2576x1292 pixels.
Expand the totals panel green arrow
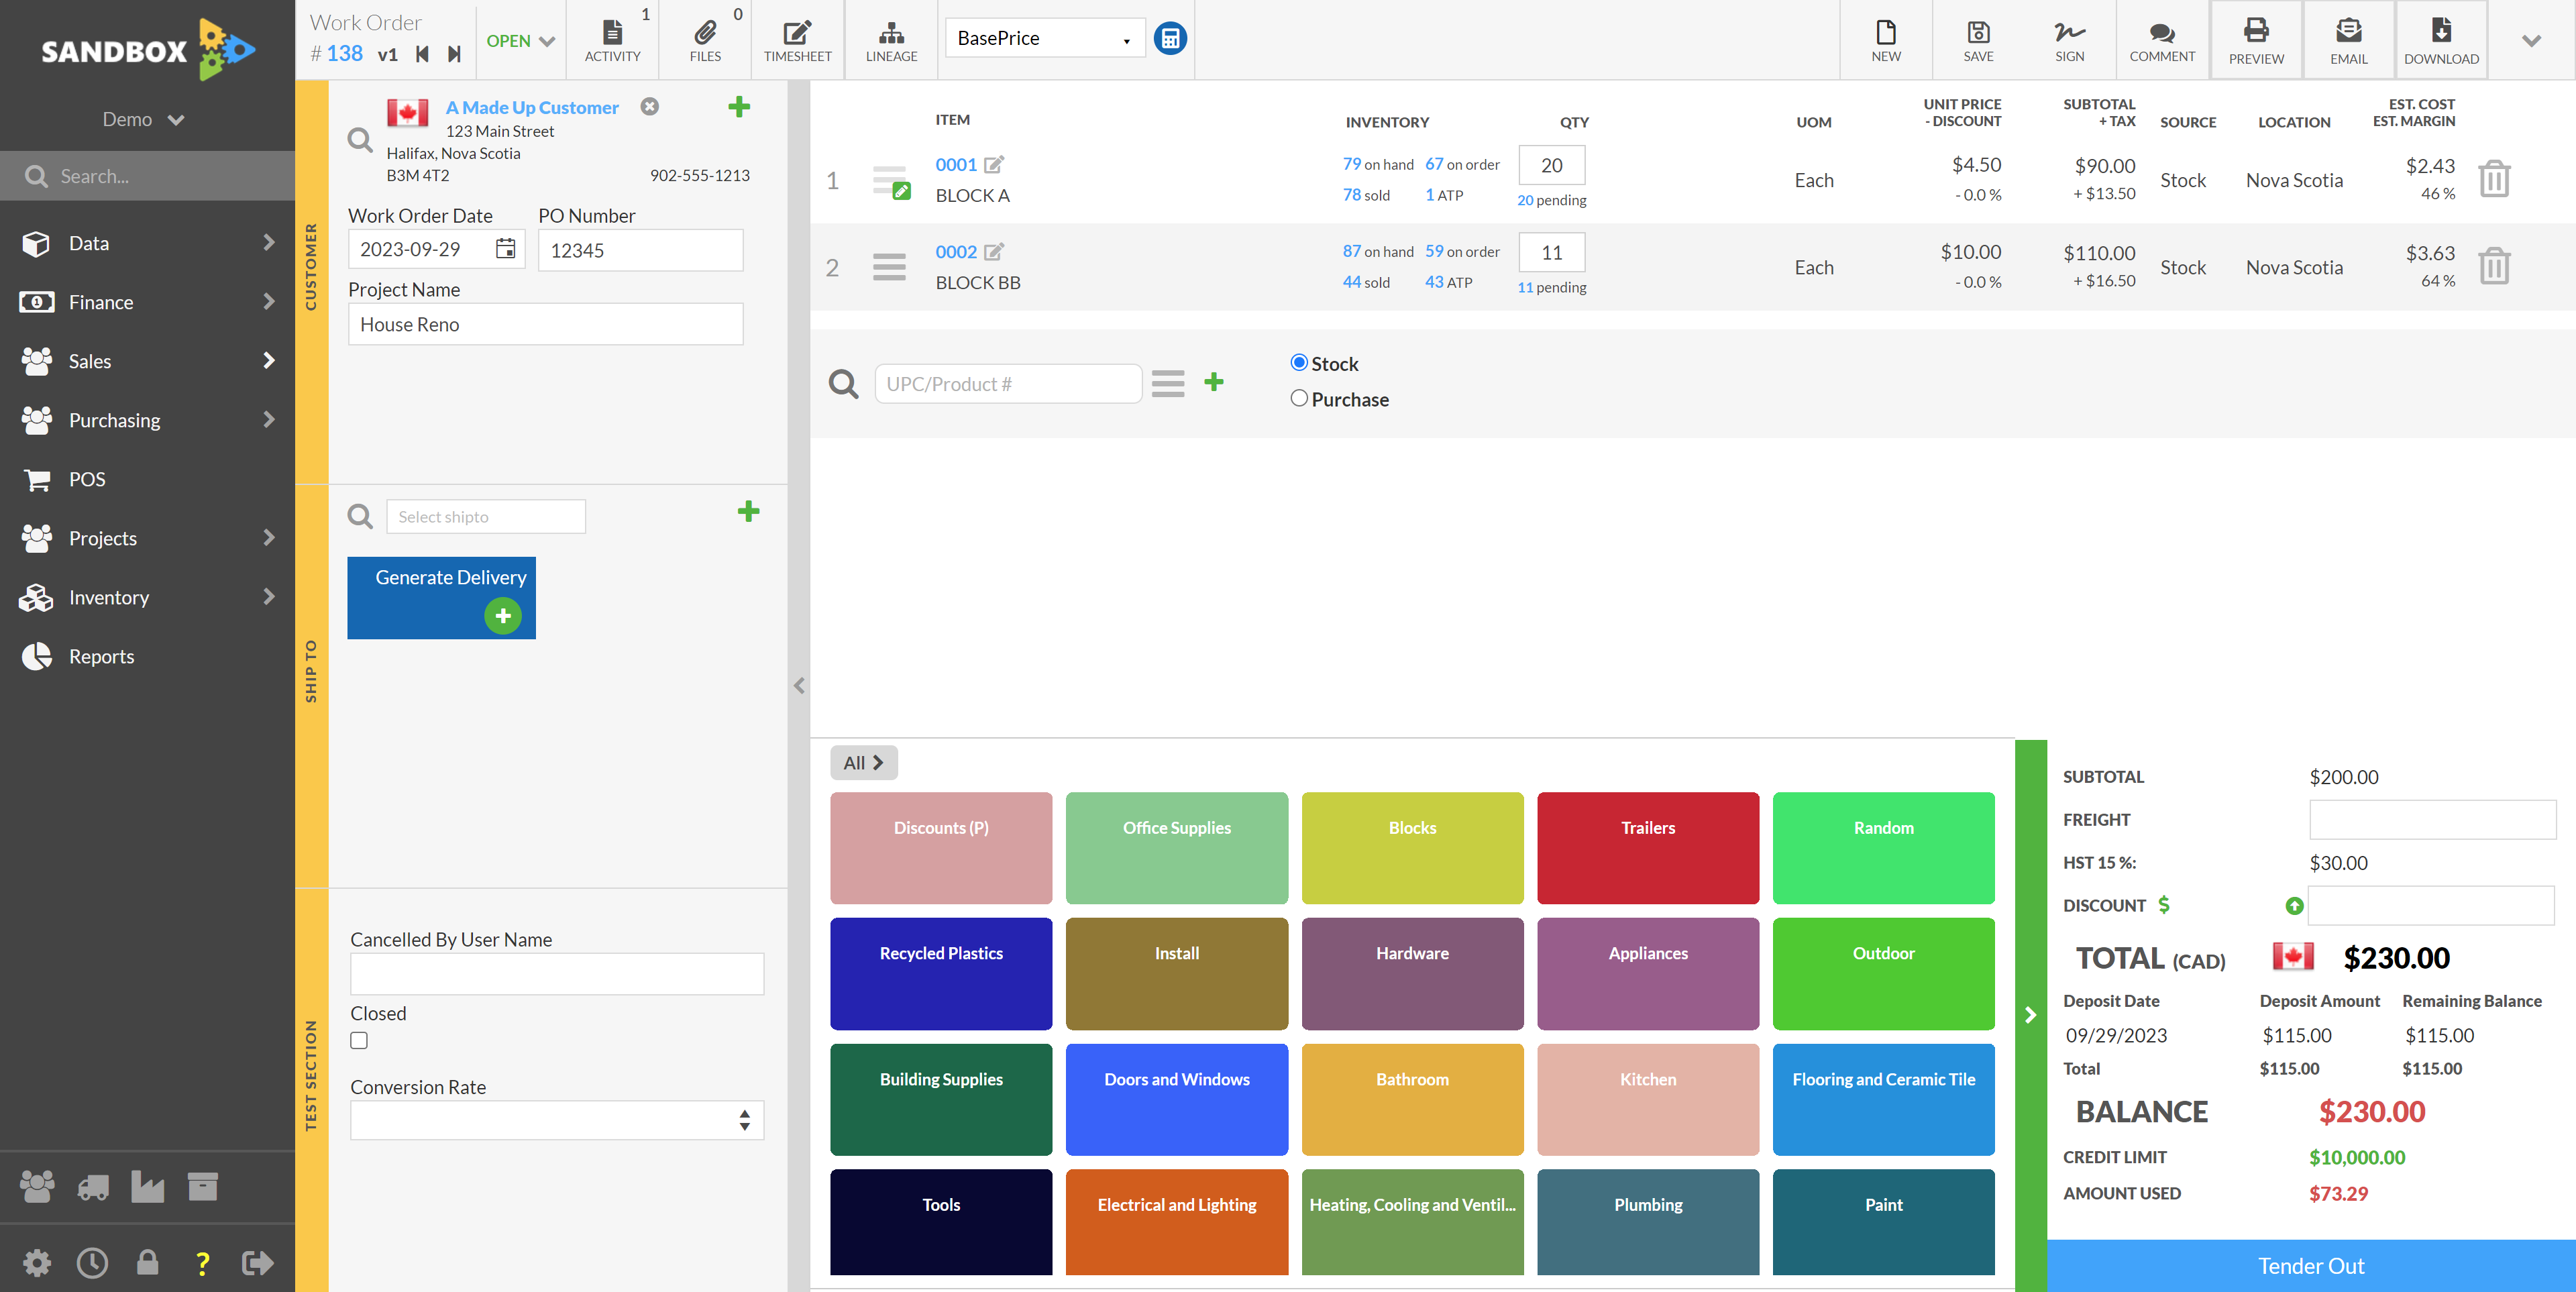(2030, 1015)
